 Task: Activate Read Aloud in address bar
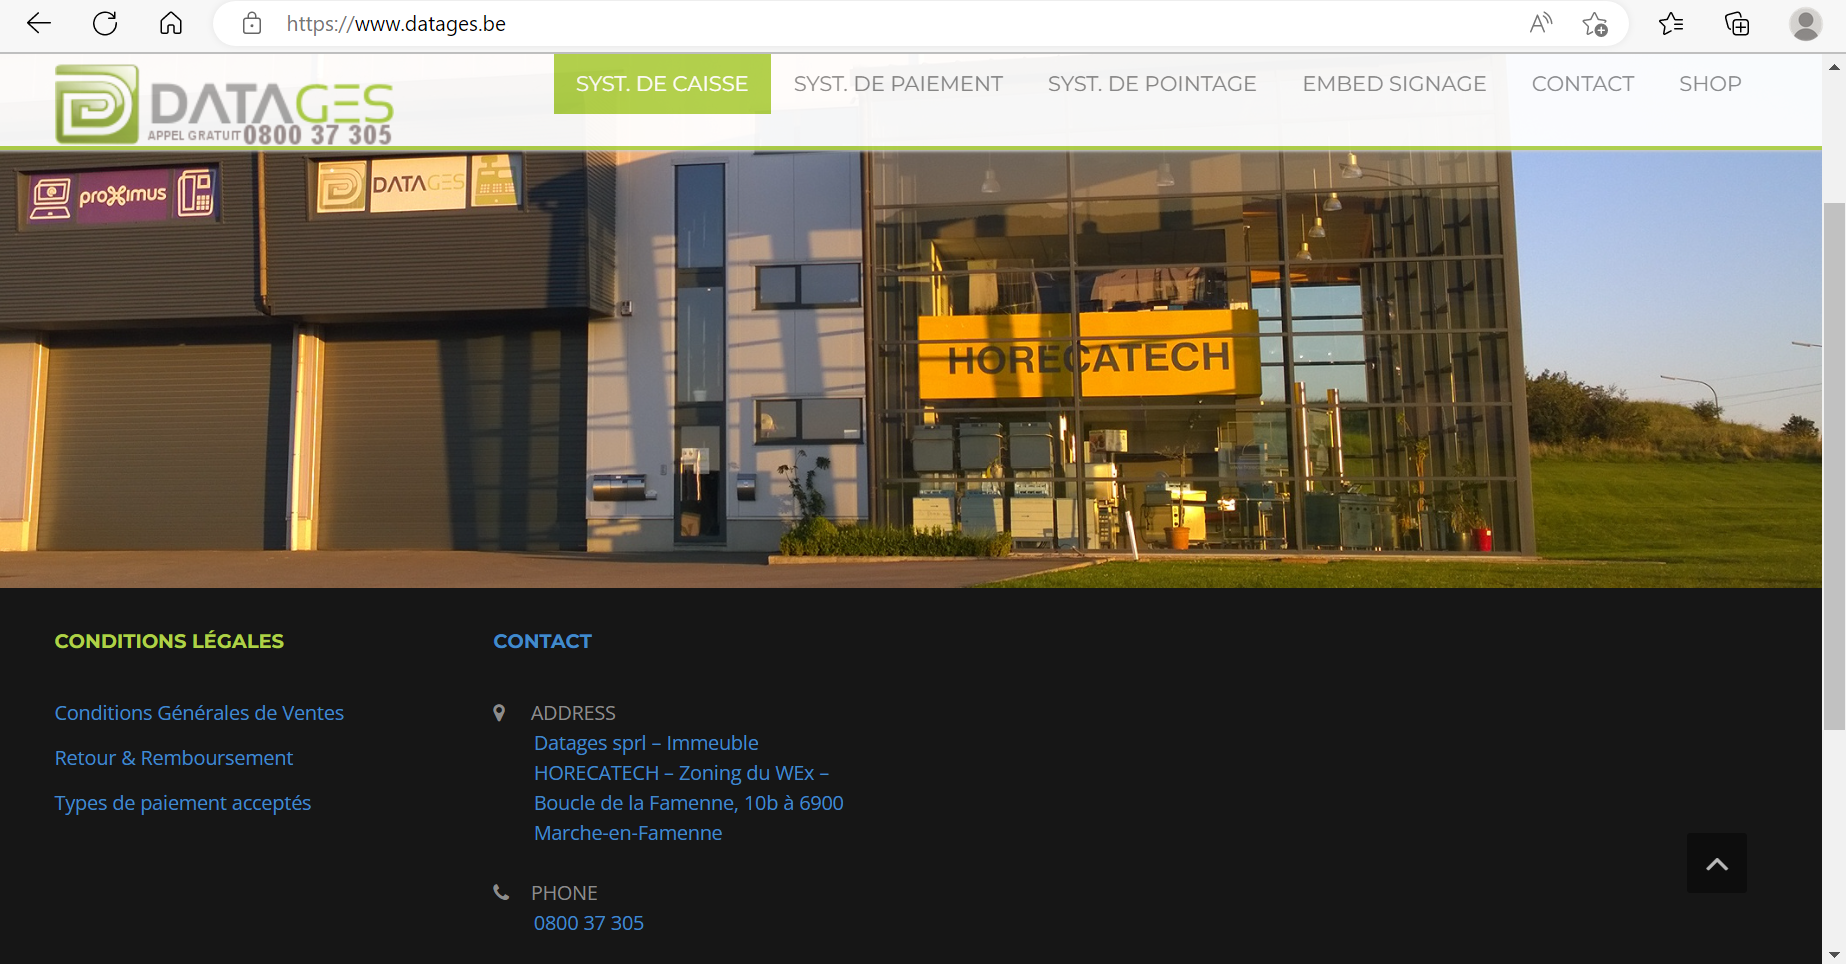[x=1541, y=23]
